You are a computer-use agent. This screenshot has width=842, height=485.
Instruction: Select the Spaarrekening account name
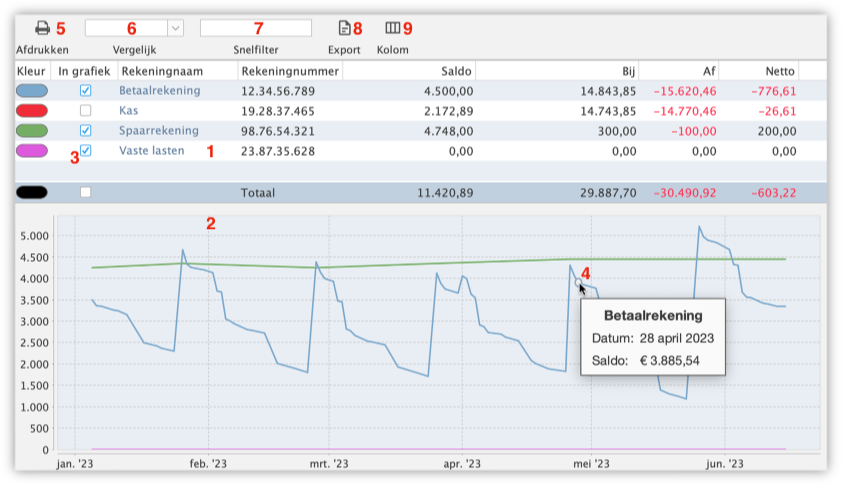158,131
